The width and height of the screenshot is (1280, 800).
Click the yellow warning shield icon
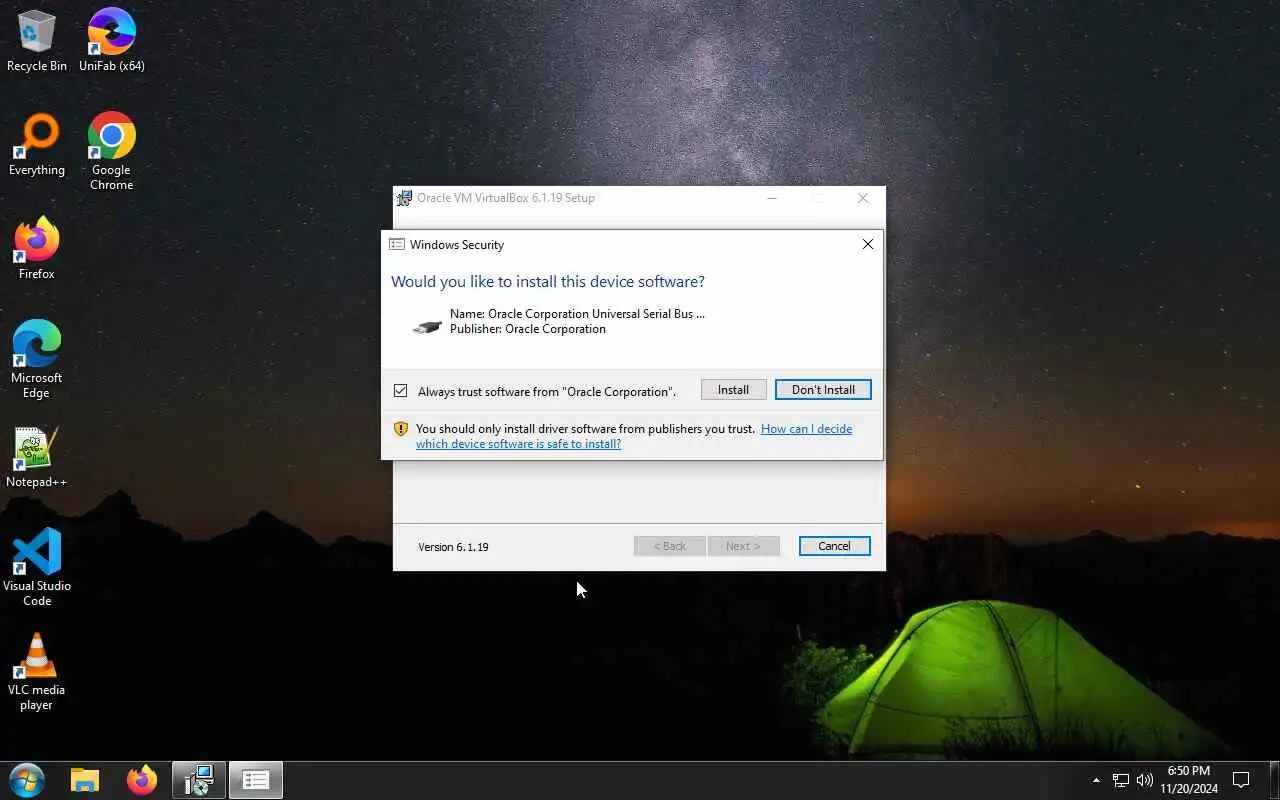401,429
